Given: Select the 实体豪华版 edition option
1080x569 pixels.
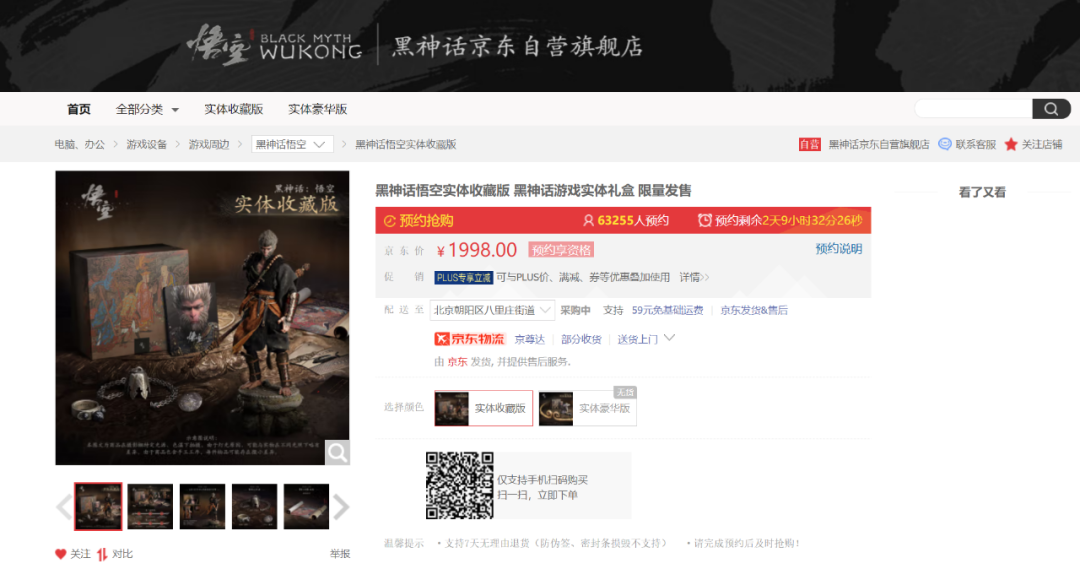Looking at the screenshot, I should (588, 408).
